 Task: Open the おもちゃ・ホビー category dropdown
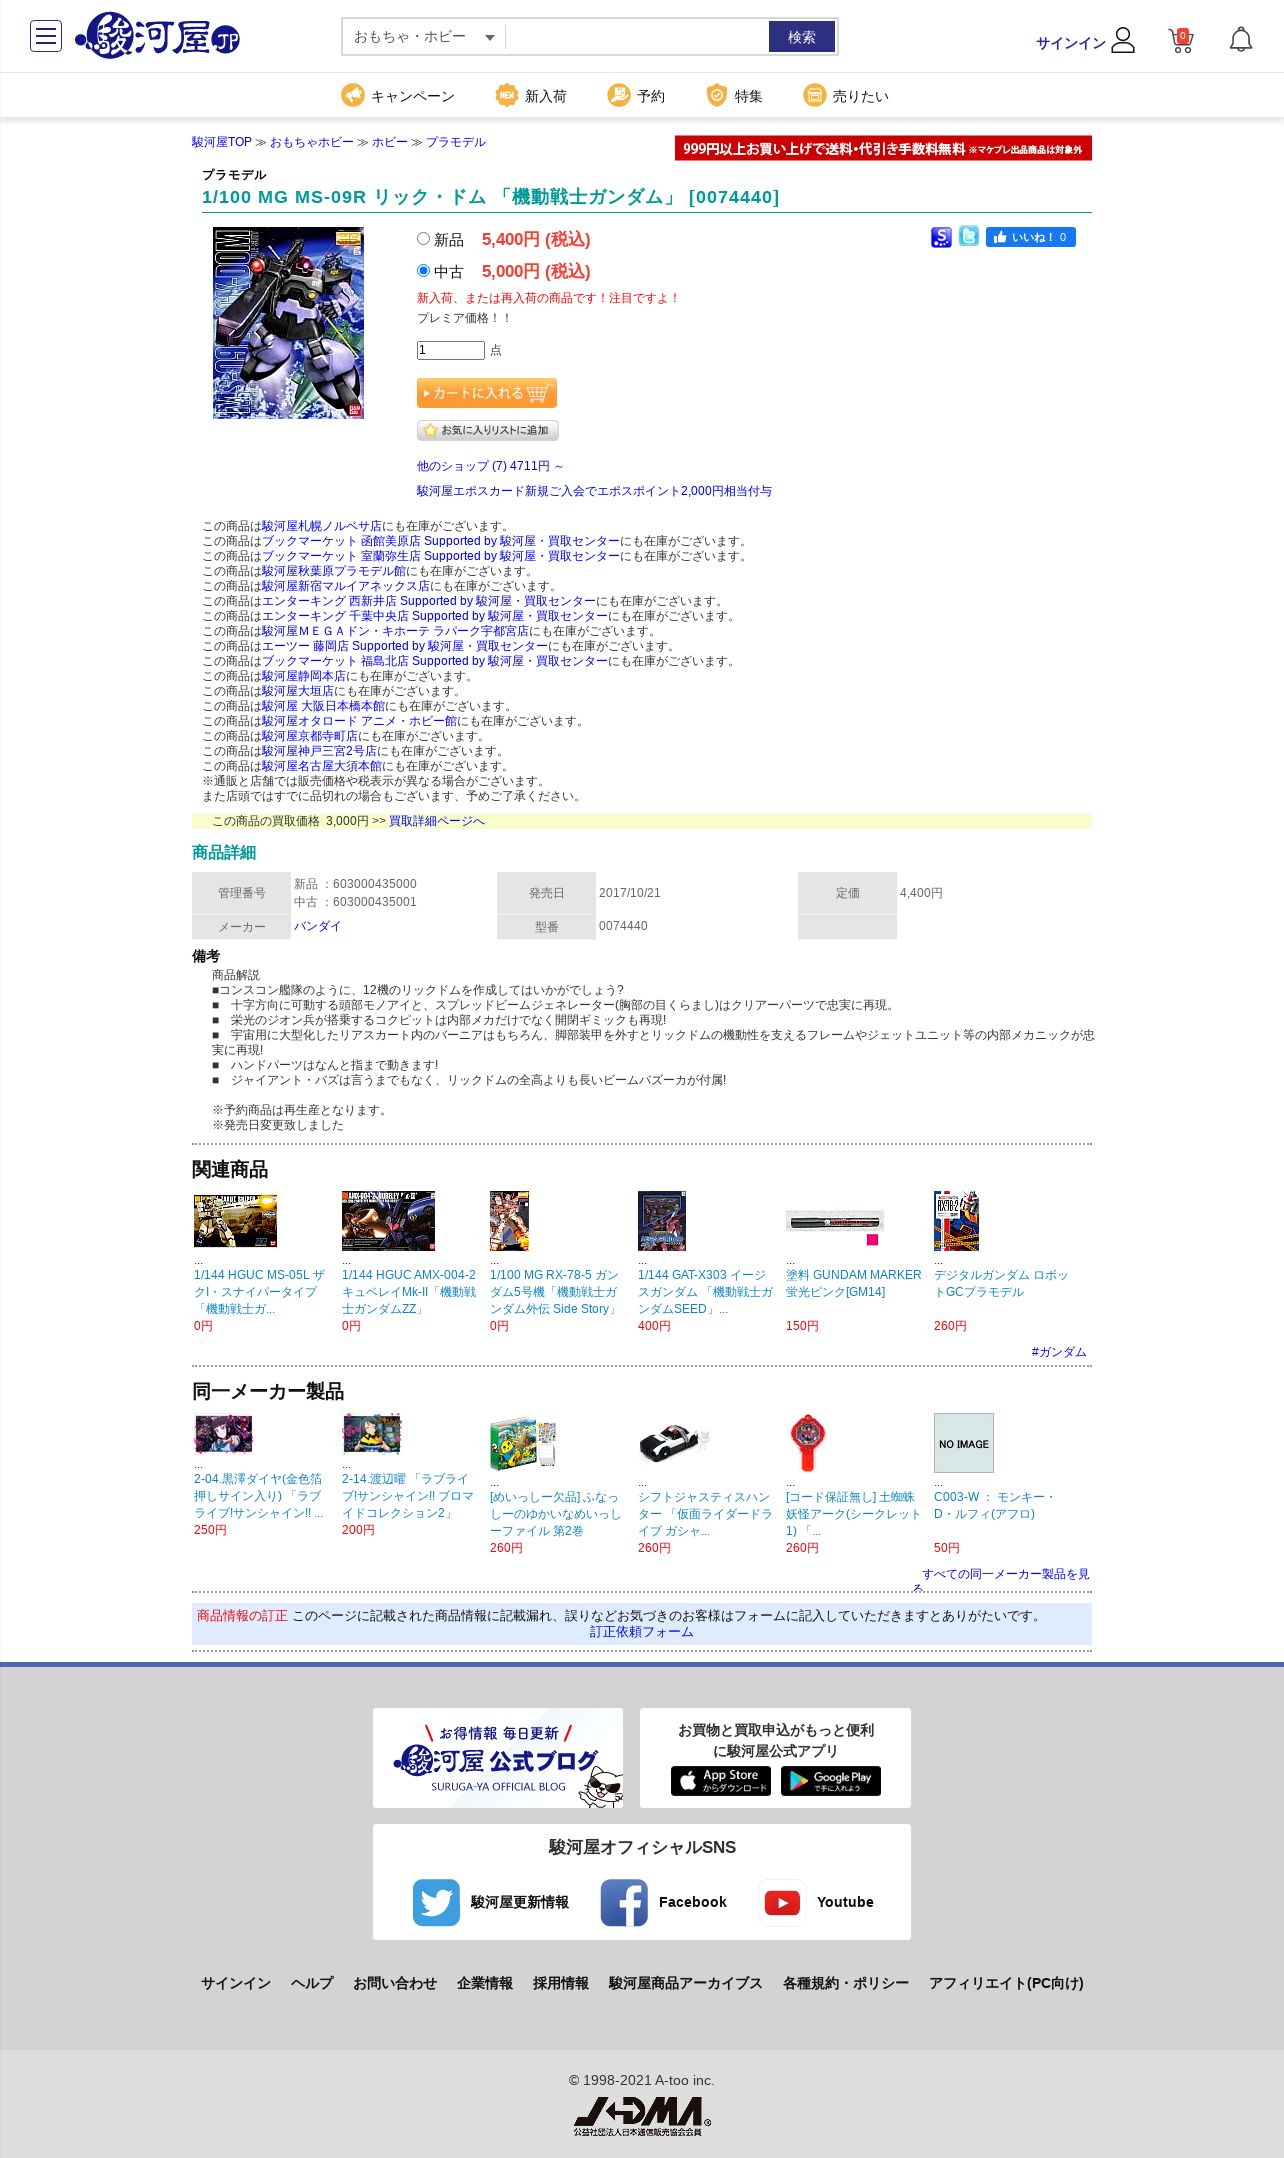point(424,37)
